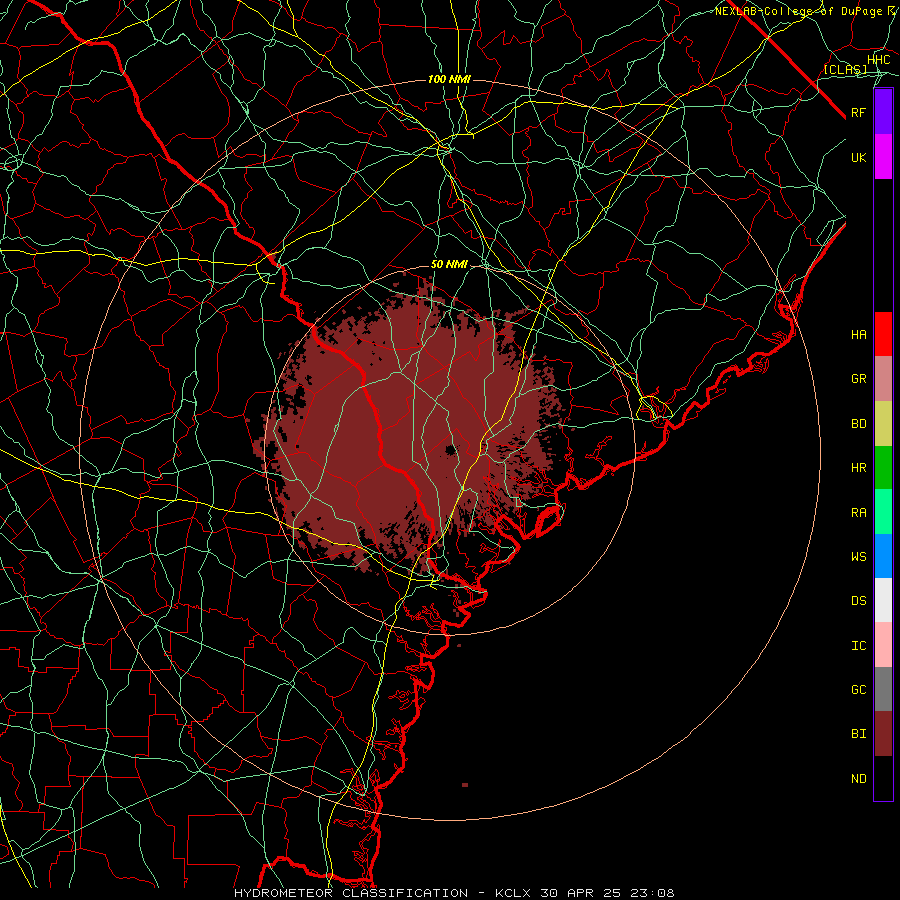Image resolution: width=900 pixels, height=900 pixels.
Task: Click the HYDROMETEOR CLASSIFICATION title text
Action: click(351, 893)
